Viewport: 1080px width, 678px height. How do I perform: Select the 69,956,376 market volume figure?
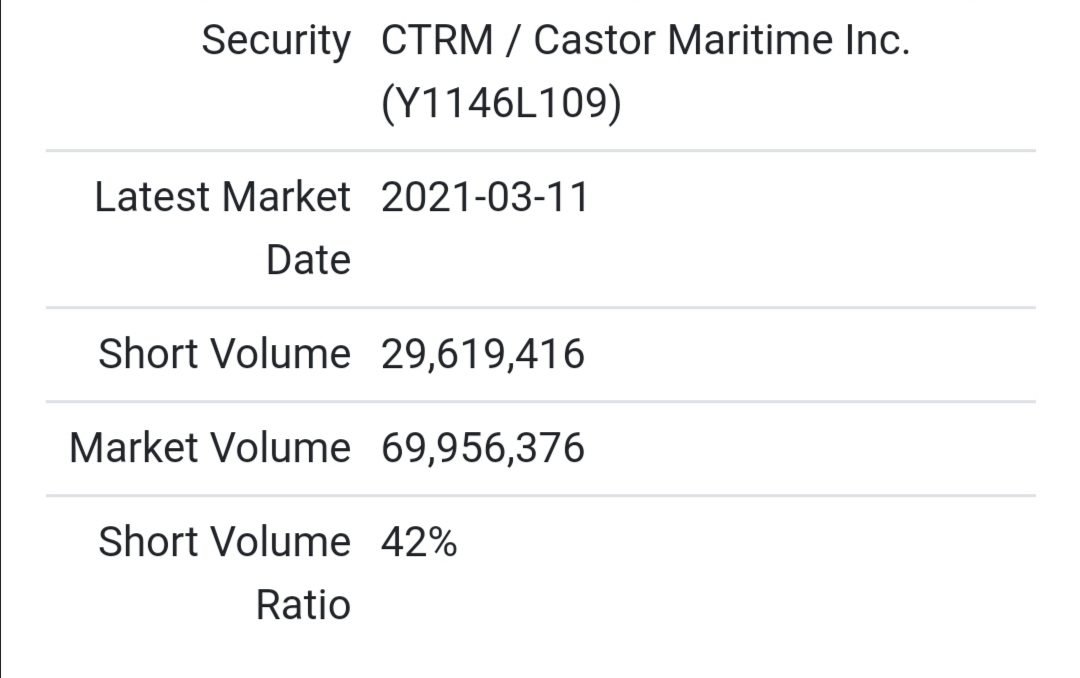pos(482,448)
